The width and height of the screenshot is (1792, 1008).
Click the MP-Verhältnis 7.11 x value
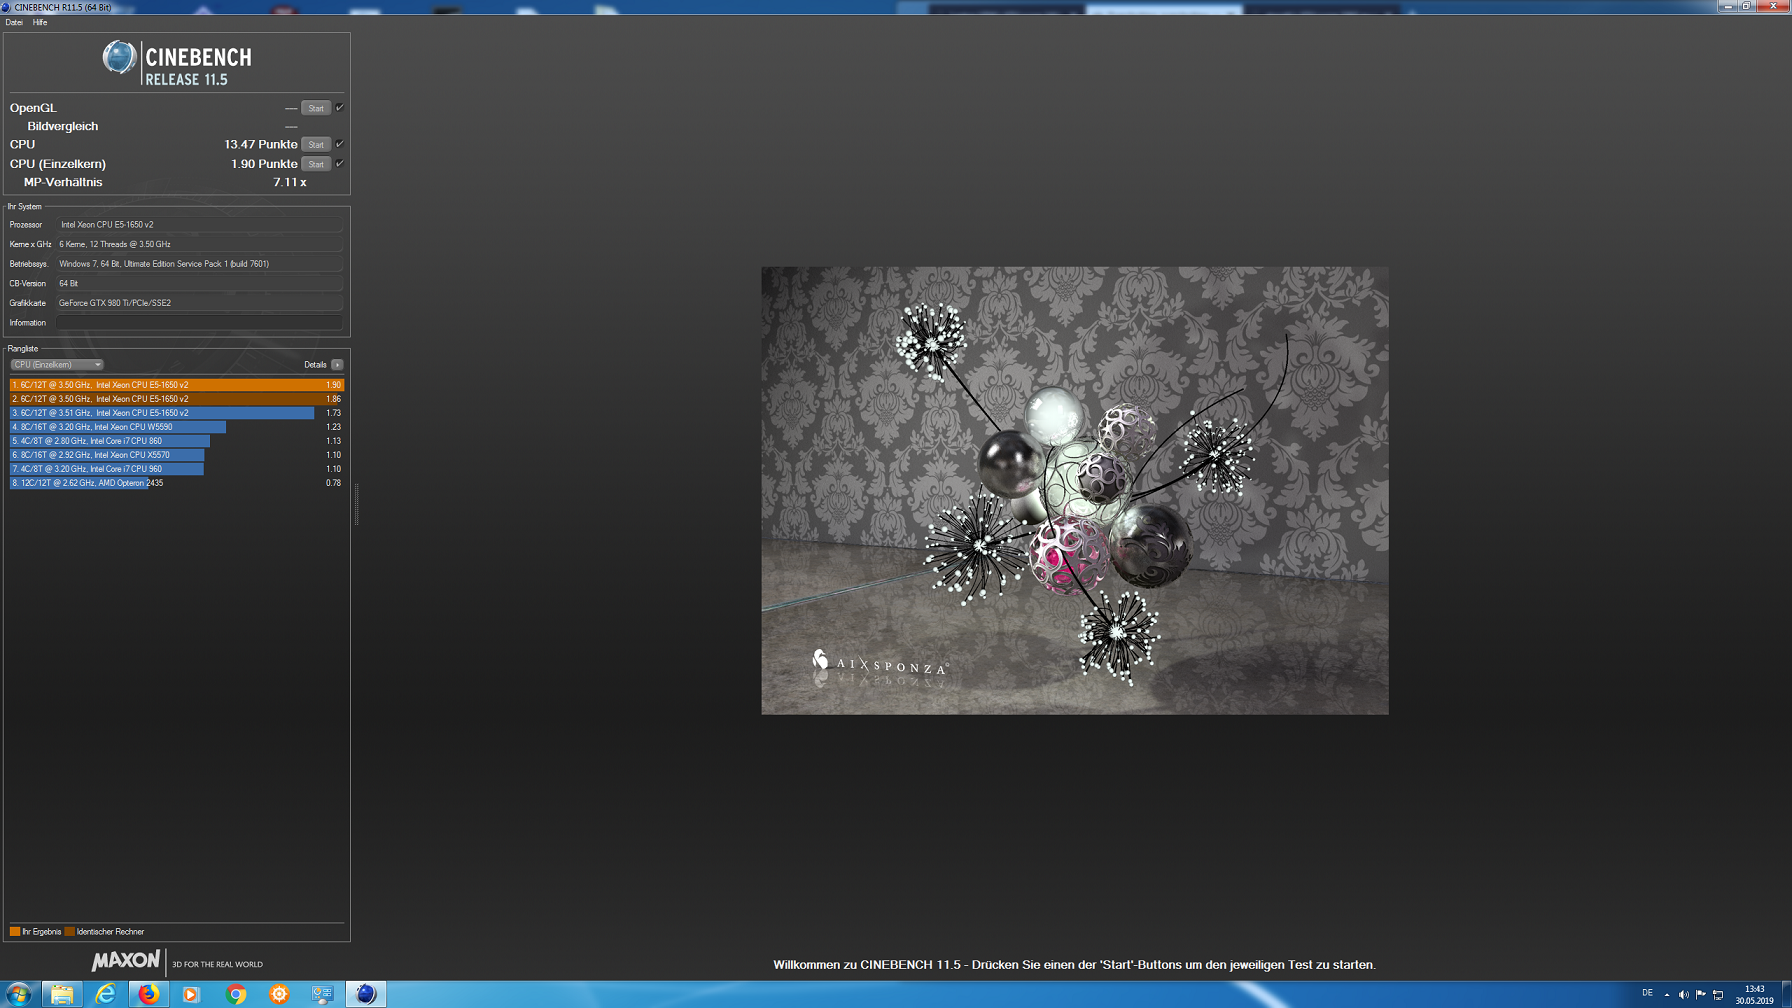click(290, 182)
